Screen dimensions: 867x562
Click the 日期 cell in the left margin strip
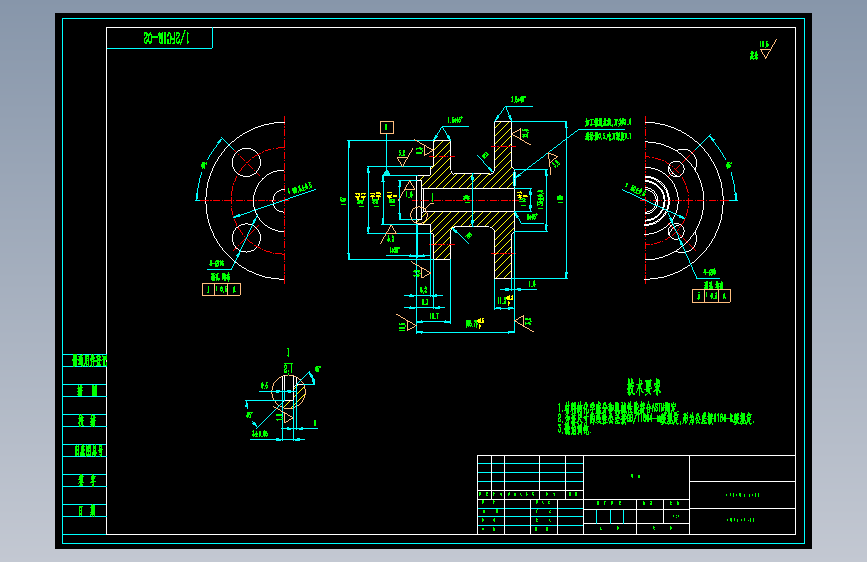[x=85, y=511]
